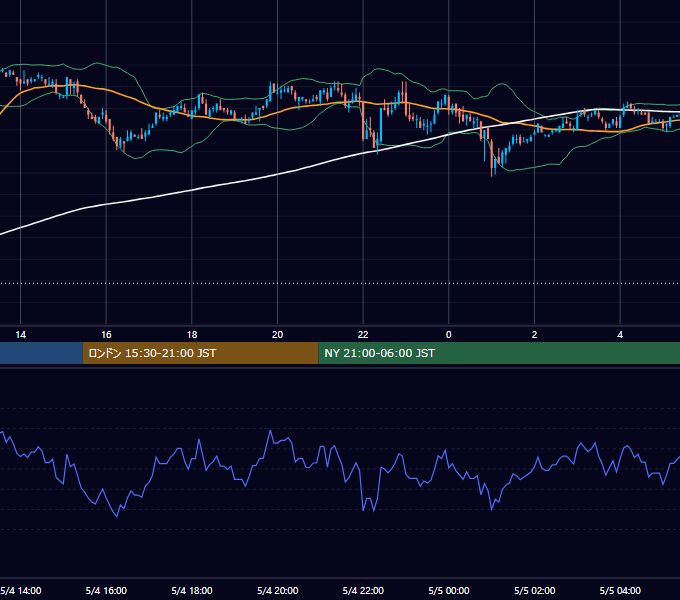Image resolution: width=680 pixels, height=600 pixels.
Task: Click the 4 hour label on the price chart axis
Action: pos(620,335)
